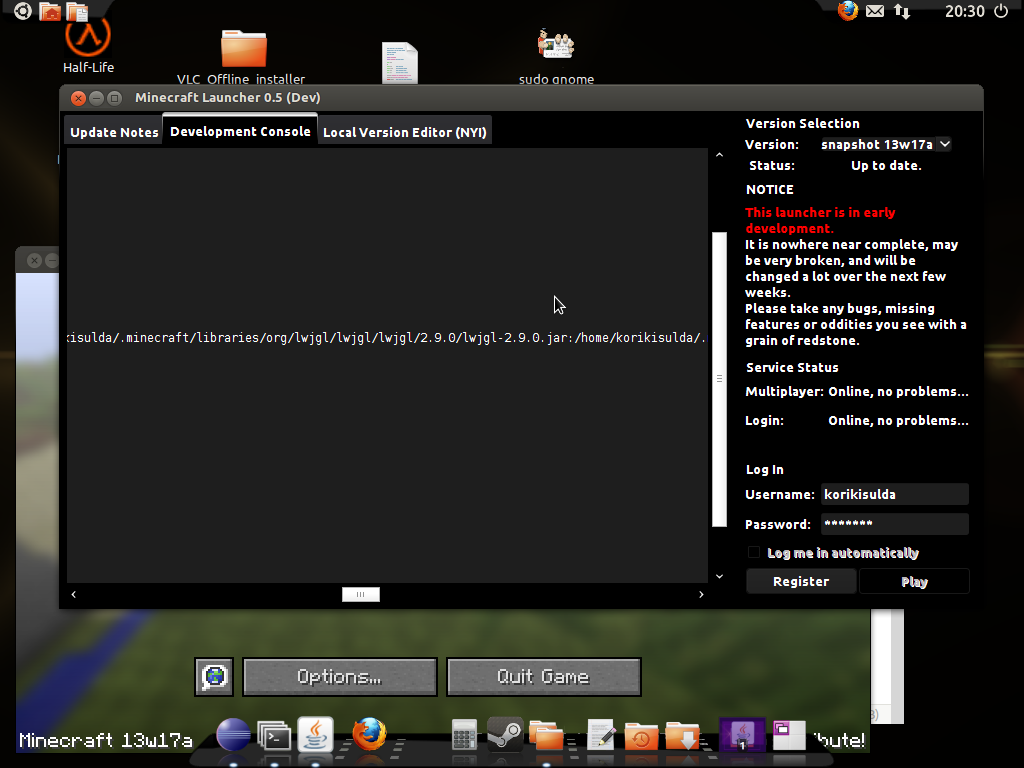
Task: Click the horizontal scrollbar thumb in console
Action: [361, 594]
